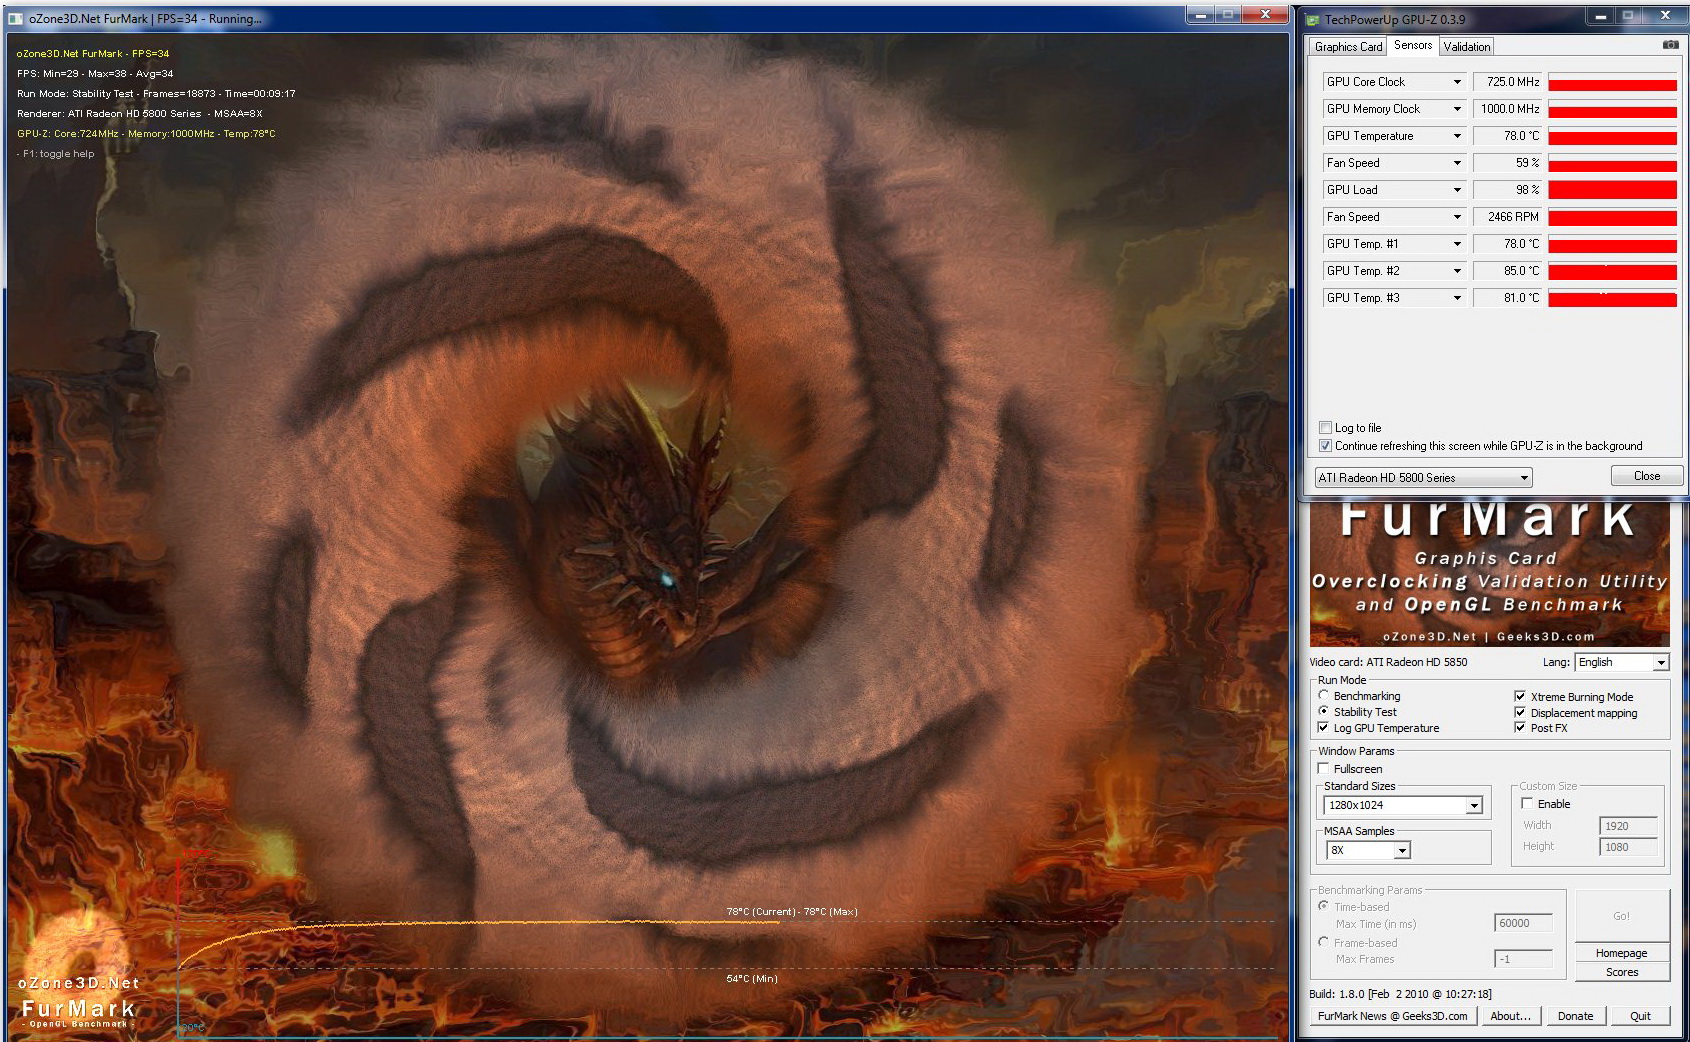Click the GPU-Z title bar app icon
Screen dimensions: 1690x1042
click(x=1312, y=19)
